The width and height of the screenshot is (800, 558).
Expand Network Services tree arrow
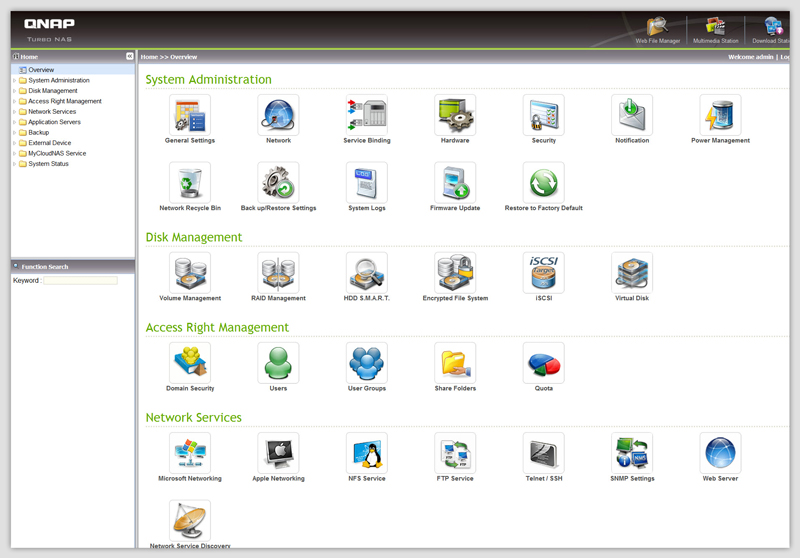click(x=14, y=112)
